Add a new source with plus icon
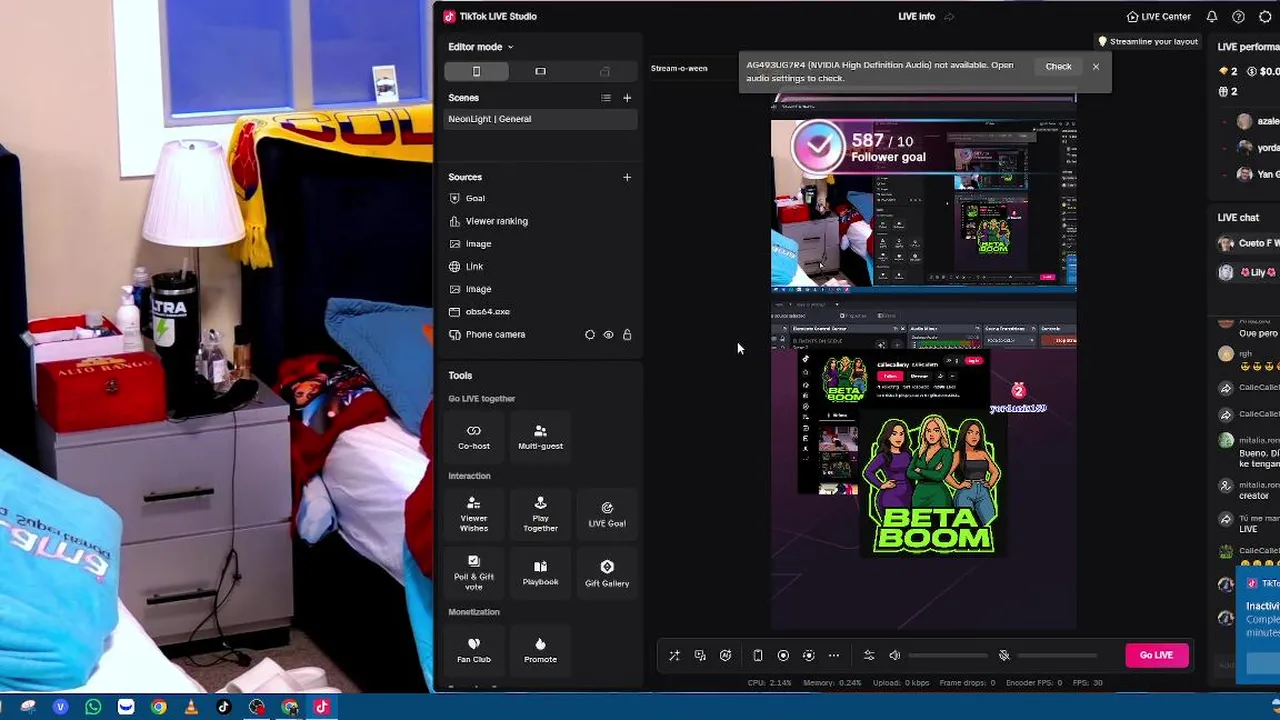Image resolution: width=1280 pixels, height=720 pixels. point(627,177)
